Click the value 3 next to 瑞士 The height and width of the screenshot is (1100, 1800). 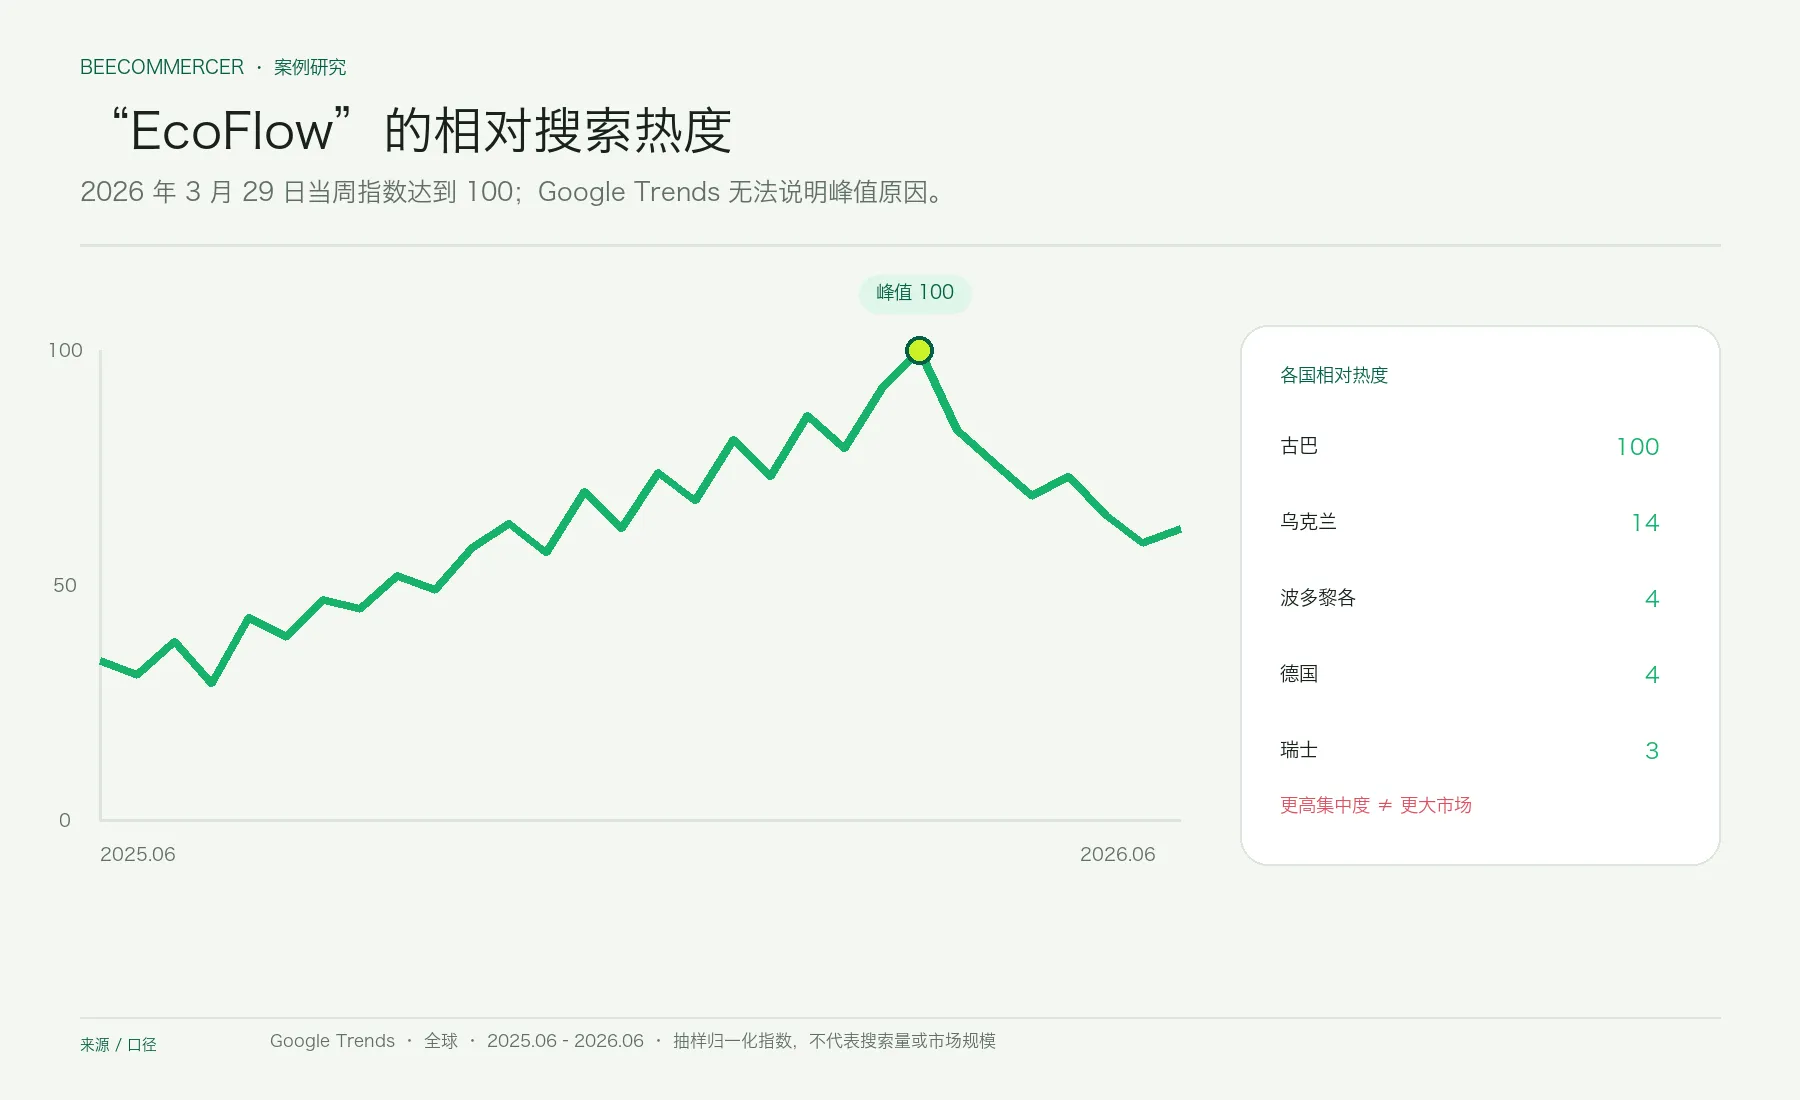(x=1652, y=751)
